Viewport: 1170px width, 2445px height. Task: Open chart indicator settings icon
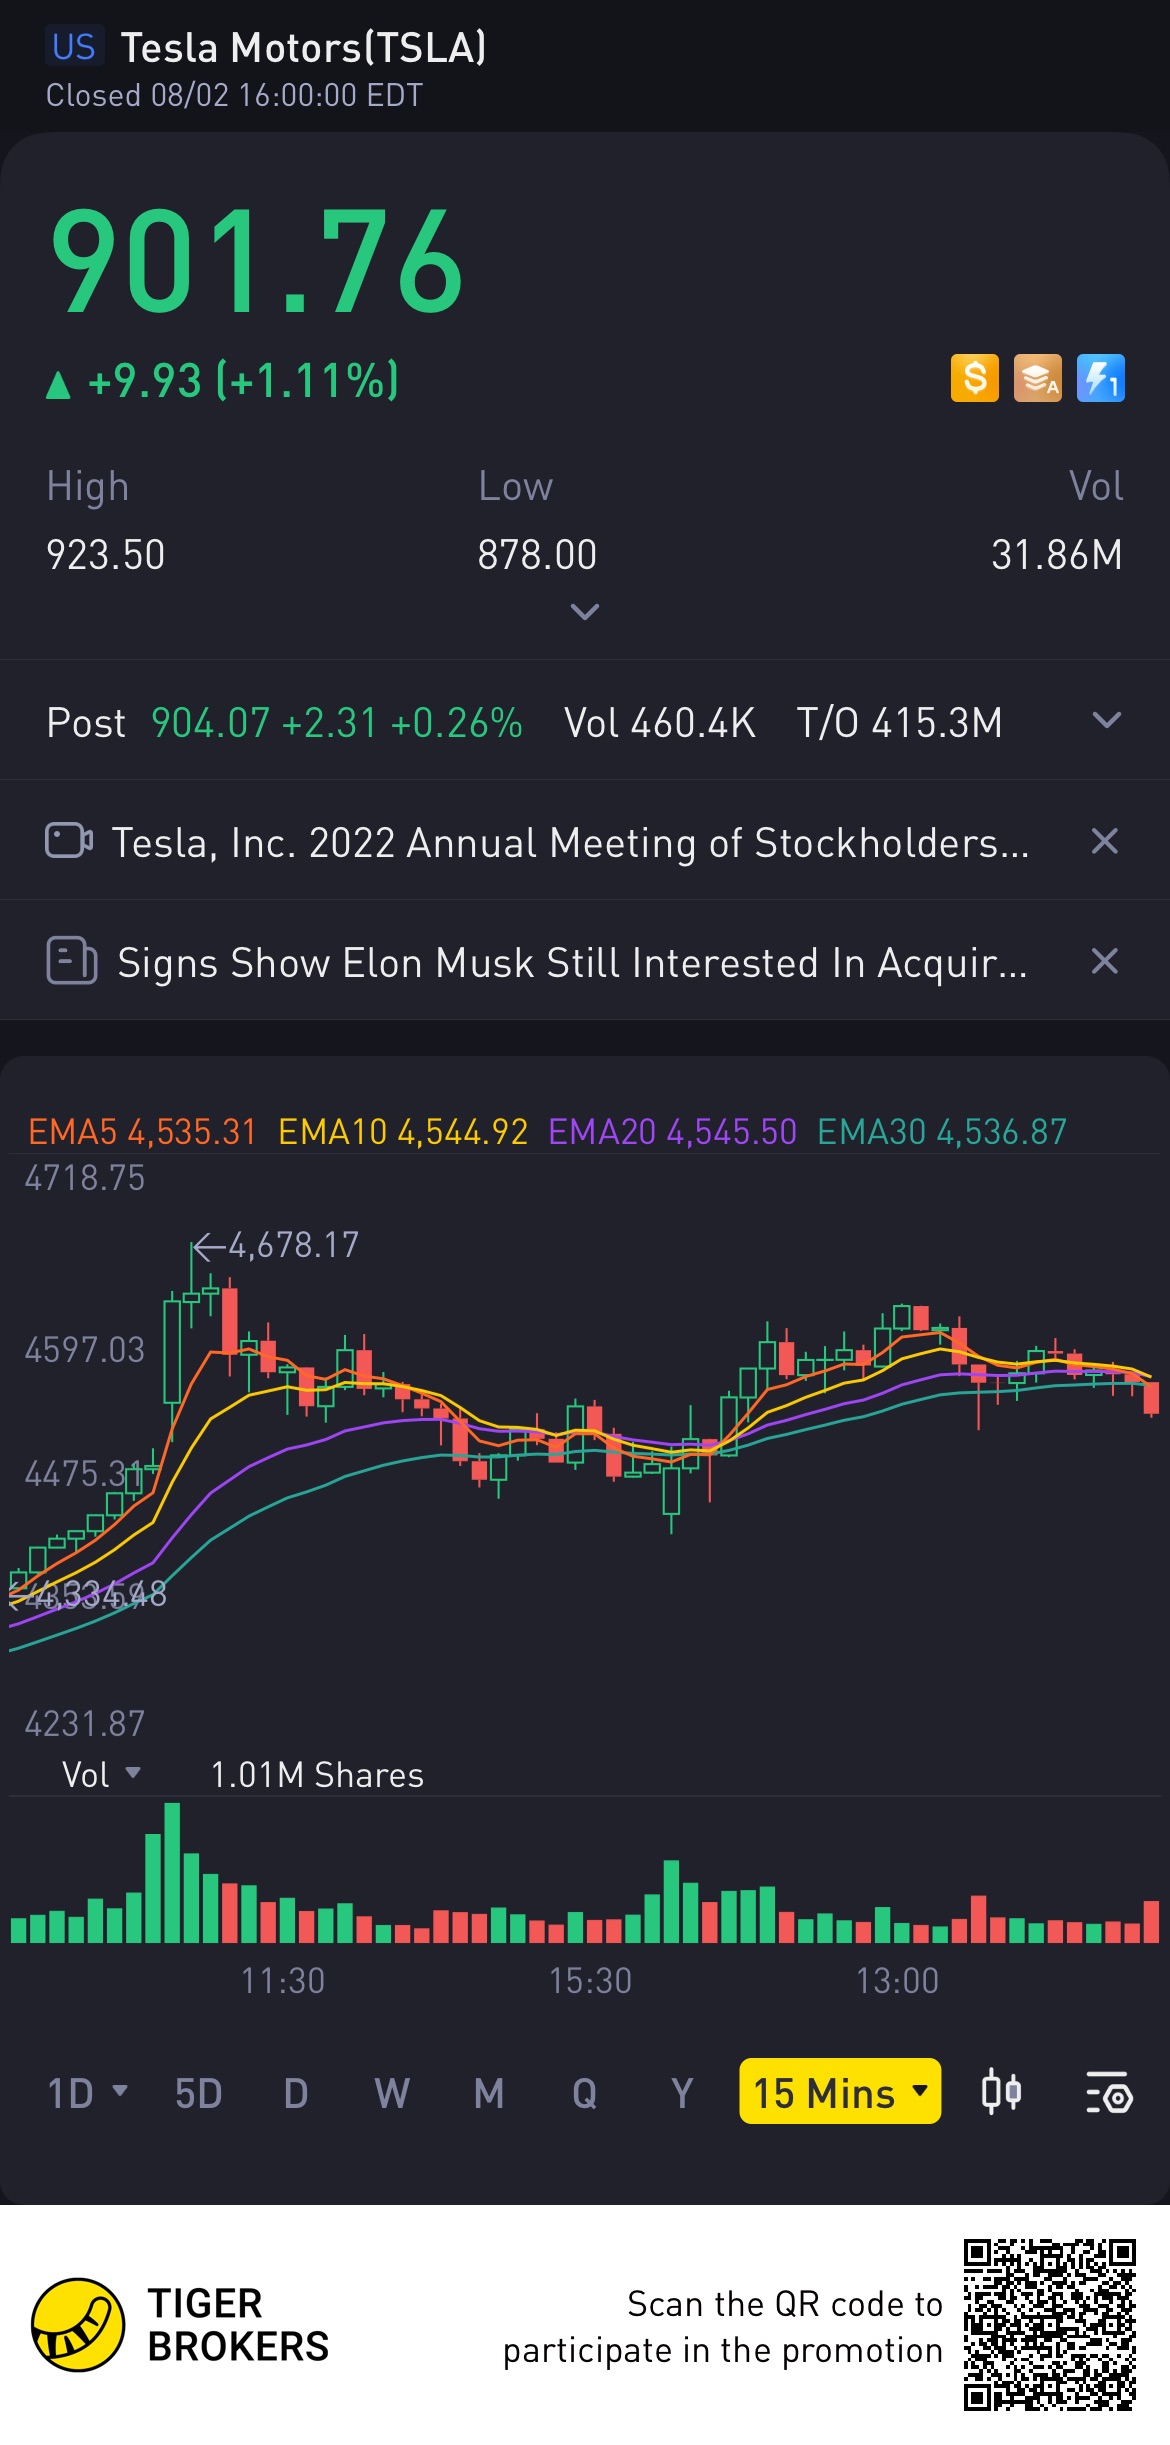tap(1108, 2092)
